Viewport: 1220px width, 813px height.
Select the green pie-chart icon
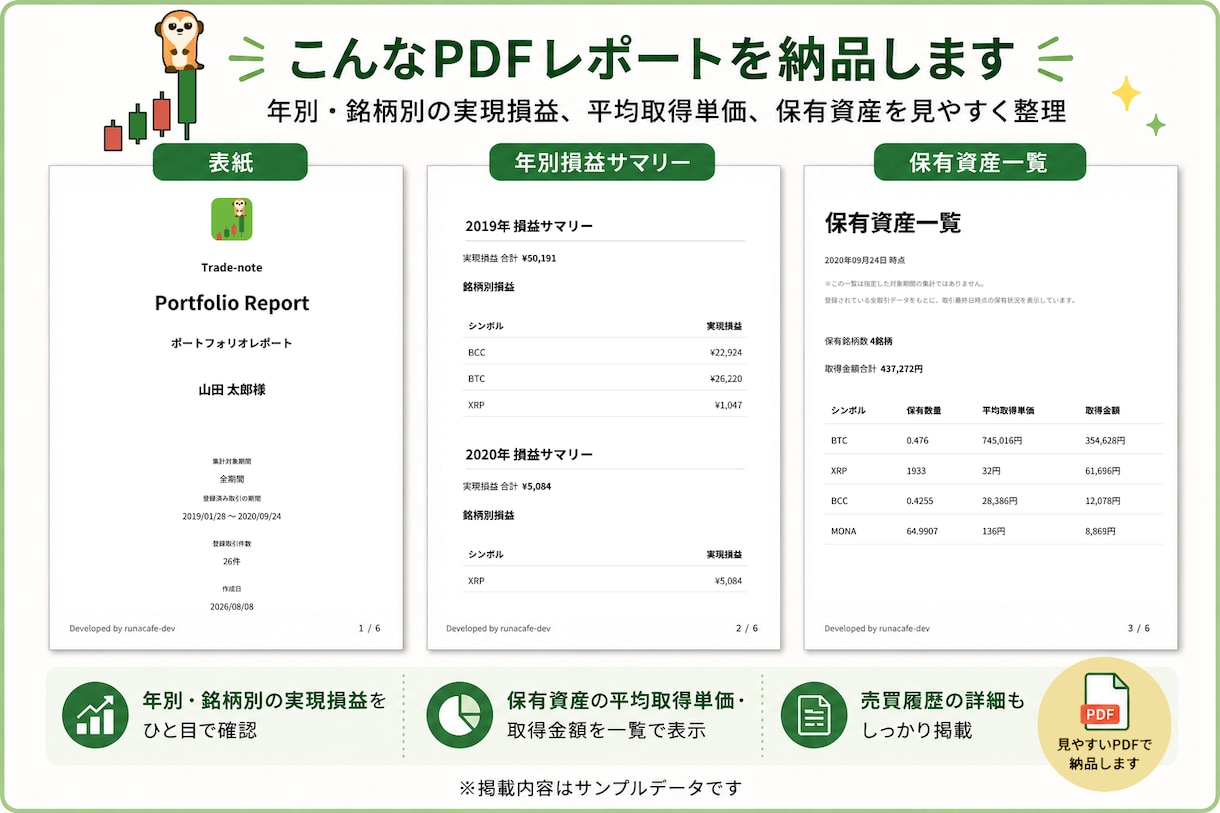[x=460, y=715]
